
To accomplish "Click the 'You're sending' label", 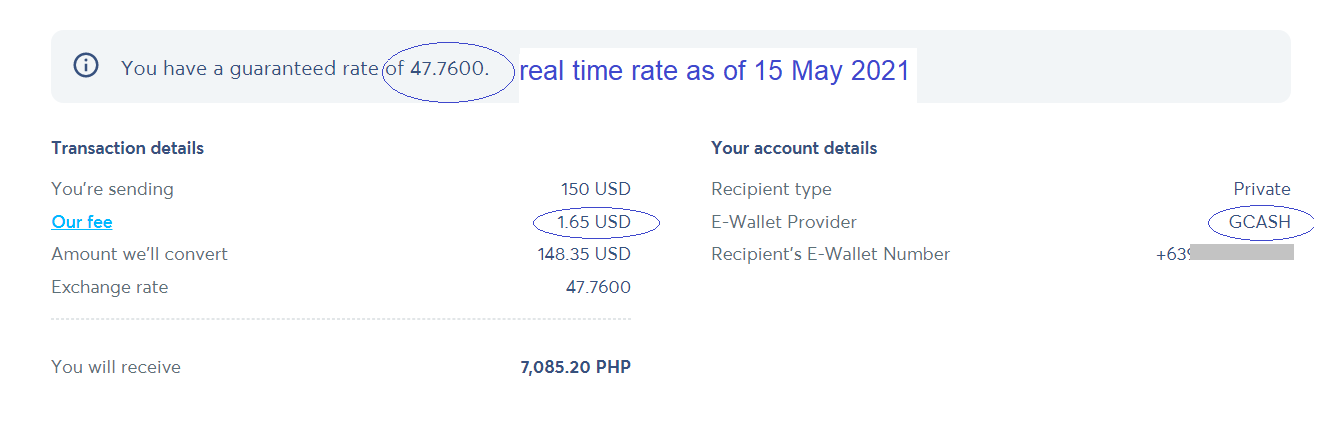I will (x=113, y=189).
